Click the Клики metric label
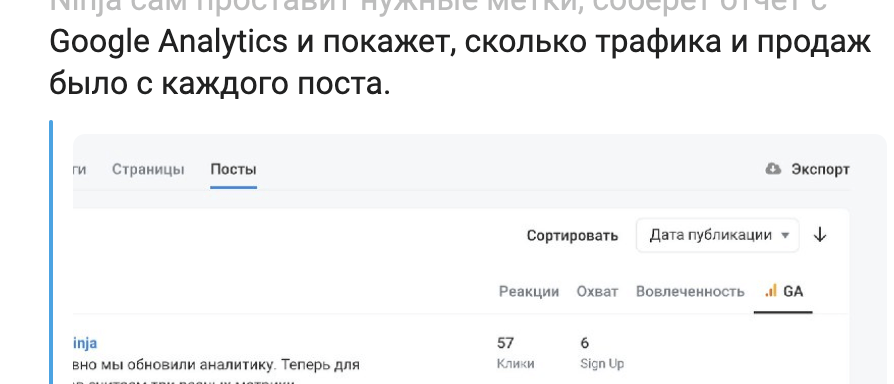The image size is (894, 384). tap(515, 363)
